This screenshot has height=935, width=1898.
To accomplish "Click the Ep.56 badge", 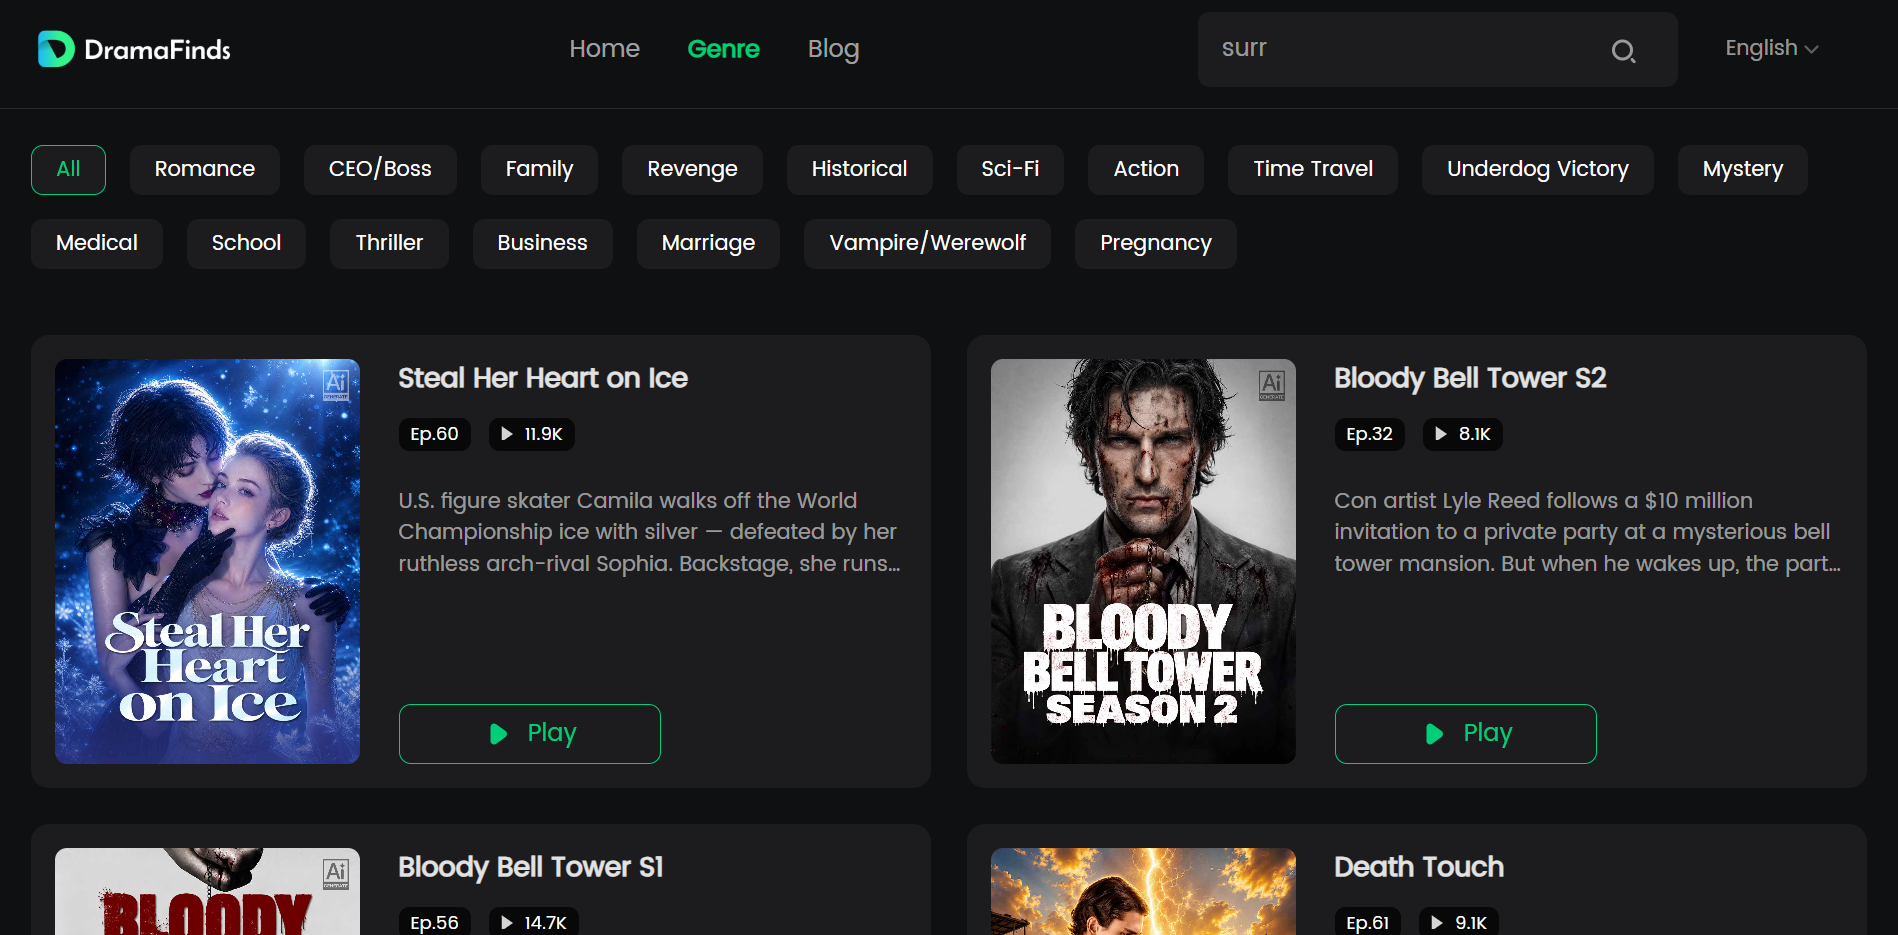I will (x=434, y=922).
